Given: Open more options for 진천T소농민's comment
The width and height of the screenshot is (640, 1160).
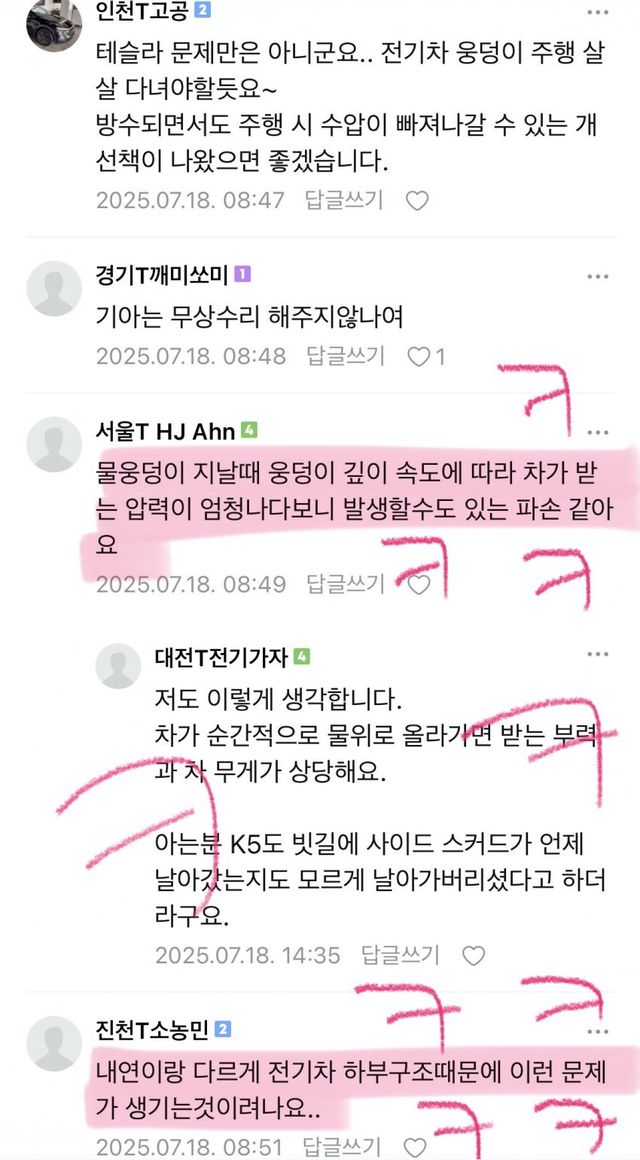Looking at the screenshot, I should tap(598, 1031).
